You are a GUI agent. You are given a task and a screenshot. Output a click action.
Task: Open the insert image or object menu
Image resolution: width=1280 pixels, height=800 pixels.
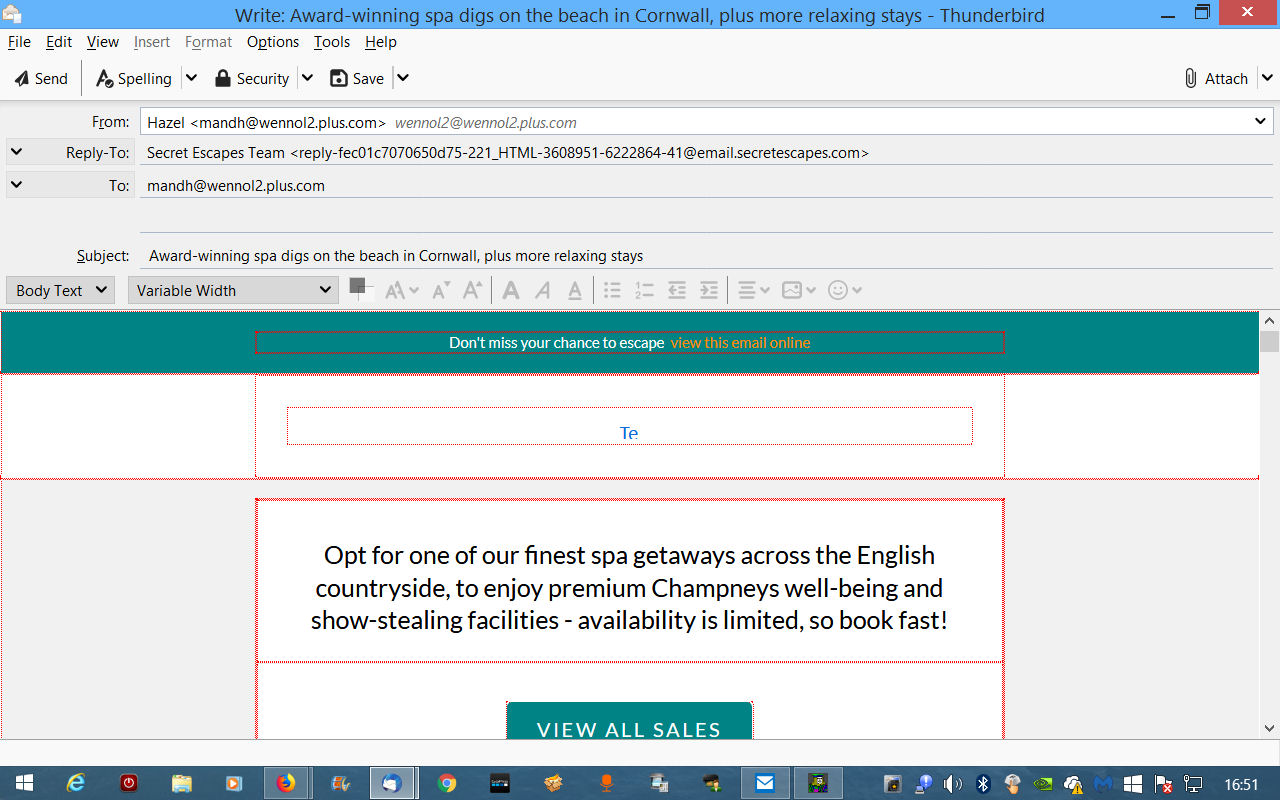pyautogui.click(x=799, y=290)
